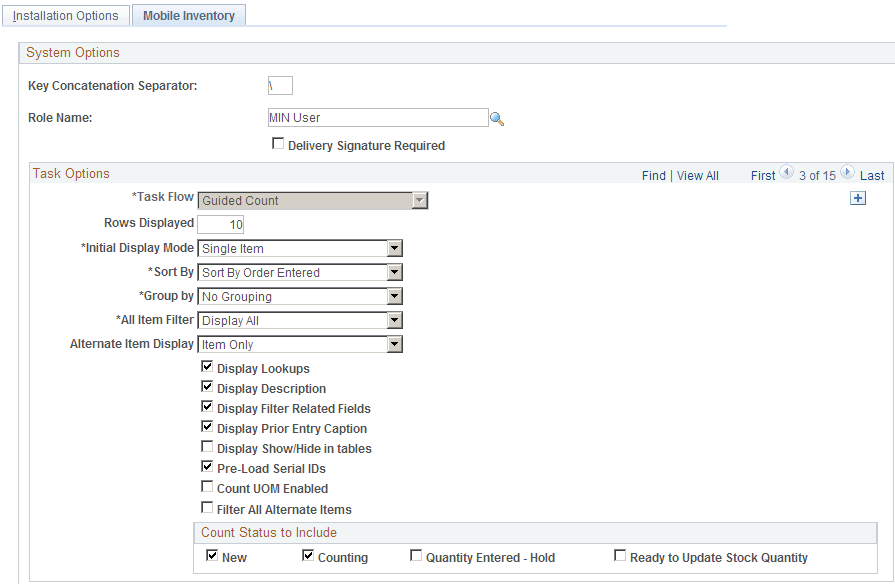Enable Quantity Entered - Hold status
Image resolution: width=895 pixels, height=584 pixels.
[416, 555]
